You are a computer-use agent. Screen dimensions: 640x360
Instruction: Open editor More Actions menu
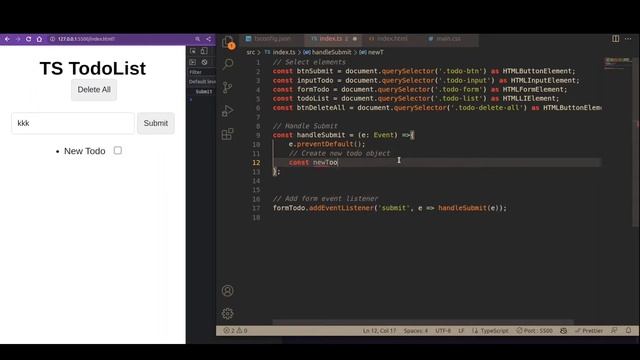point(628,39)
